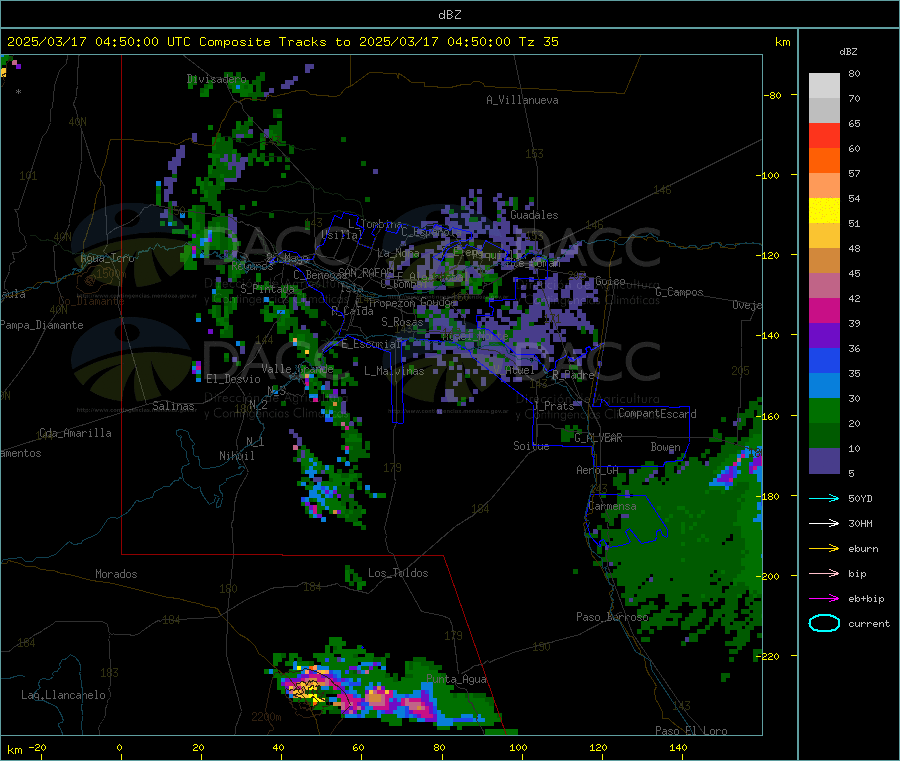Viewport: 900px width, 761px height.
Task: Click the 0 tick on bottom axis
Action: 119,748
